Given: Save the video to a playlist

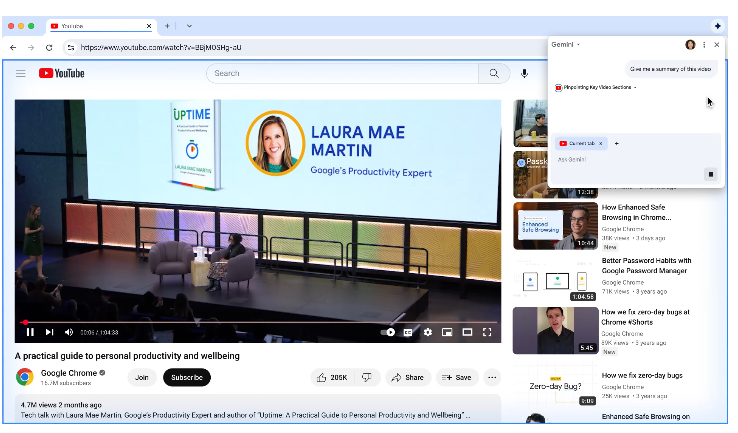Looking at the screenshot, I should tap(457, 377).
